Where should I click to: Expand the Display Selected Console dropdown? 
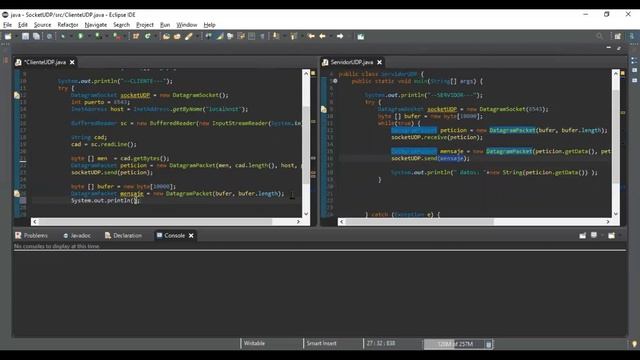point(602,236)
